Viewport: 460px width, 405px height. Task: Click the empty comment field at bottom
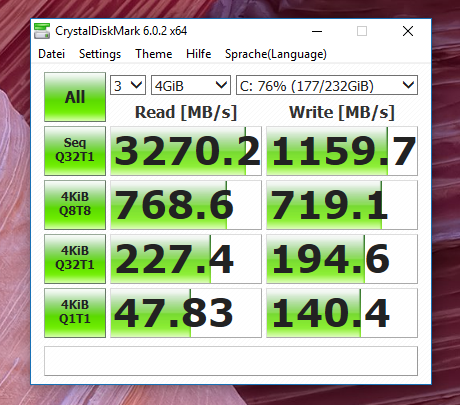pyautogui.click(x=231, y=361)
